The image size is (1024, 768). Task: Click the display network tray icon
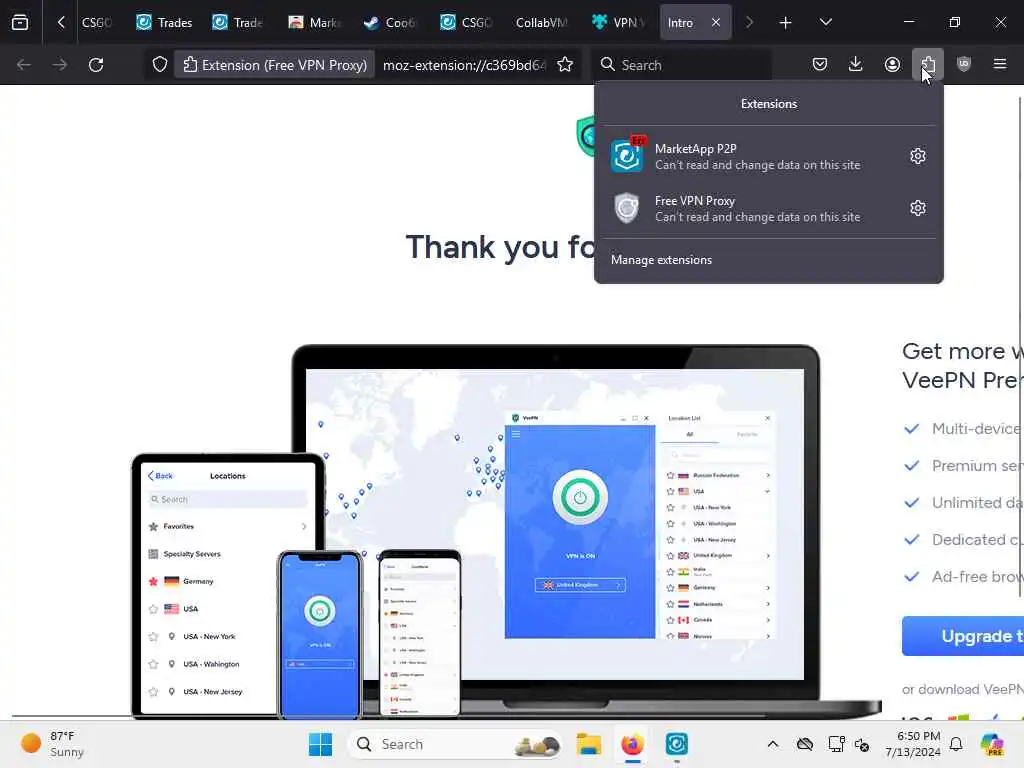(x=835, y=744)
